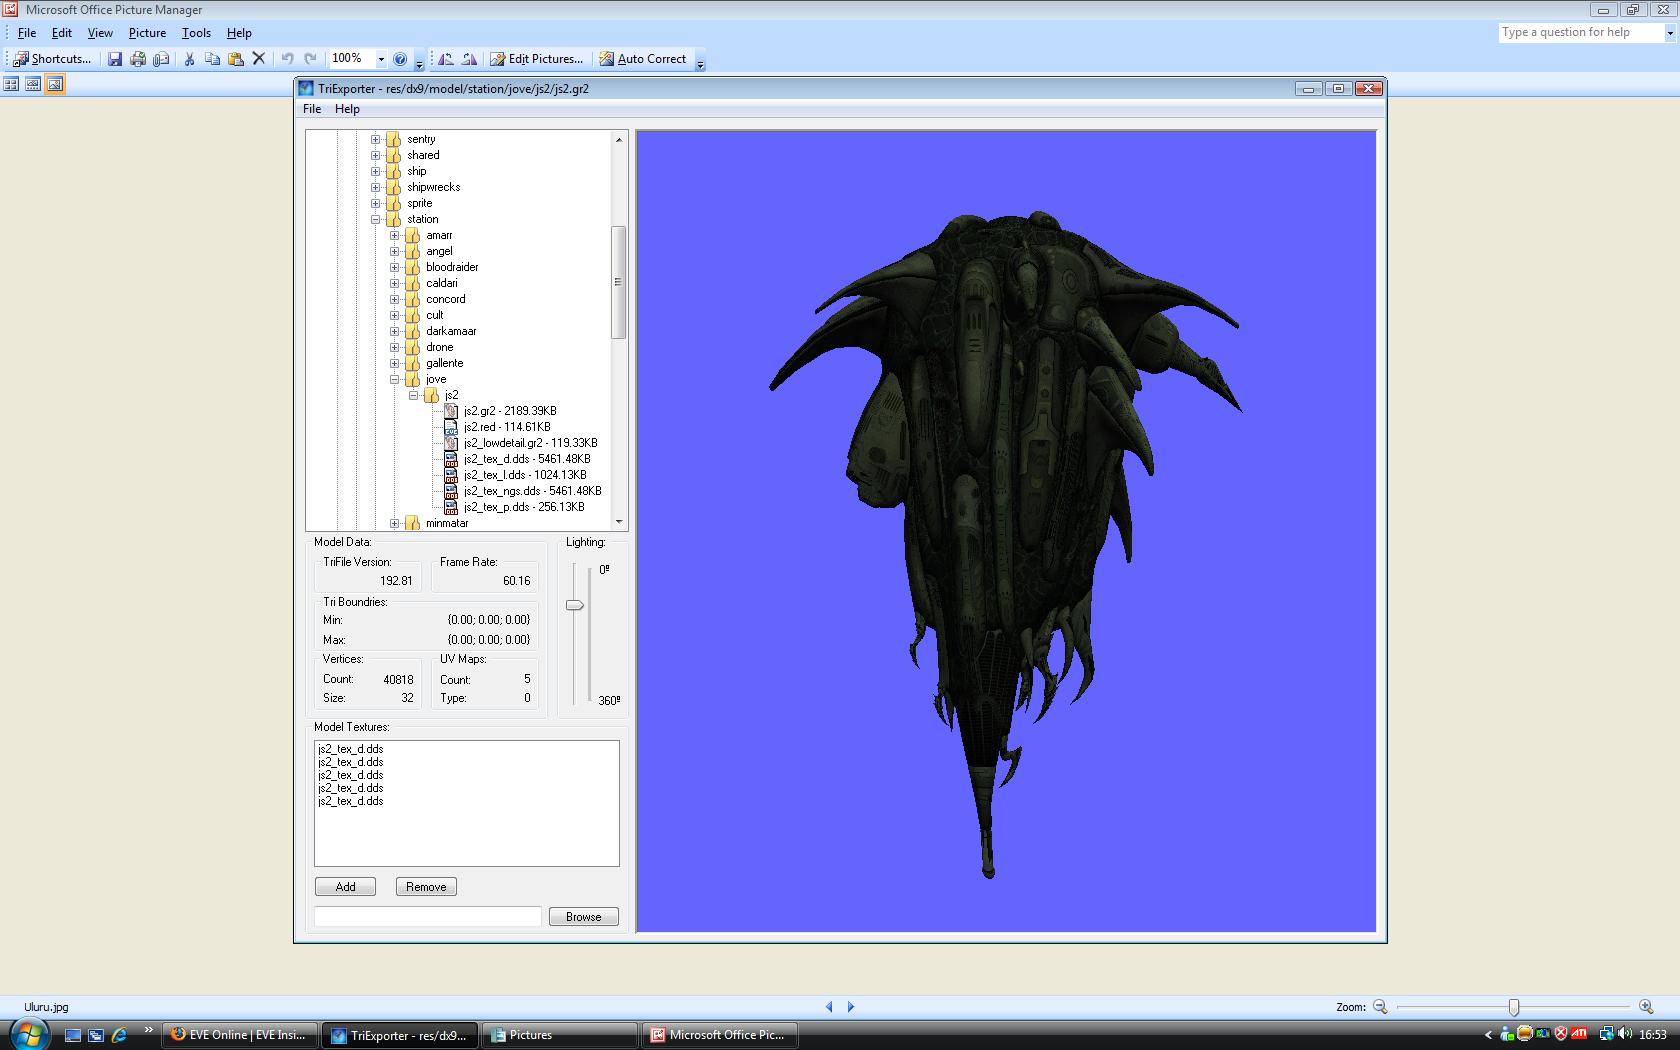
Task: Click the Rotate Left icon
Action: (x=446, y=59)
